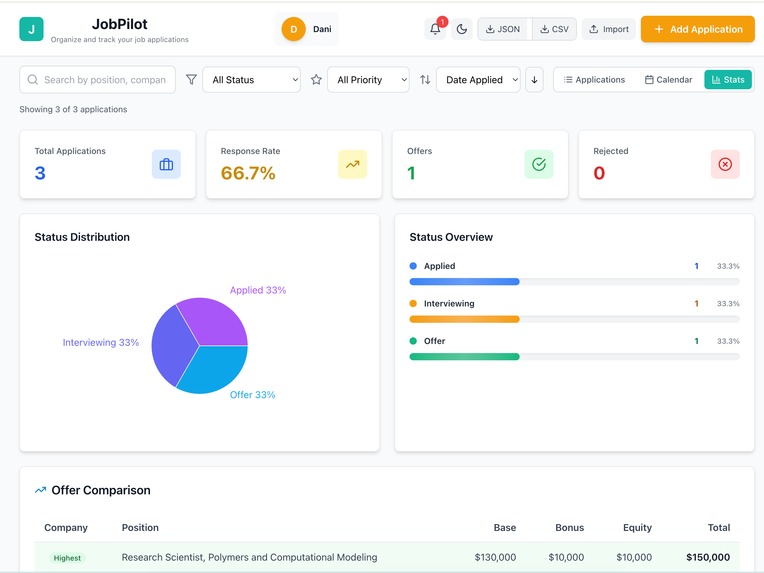
Task: Switch to the Calendar tab
Action: pyautogui.click(x=668, y=79)
